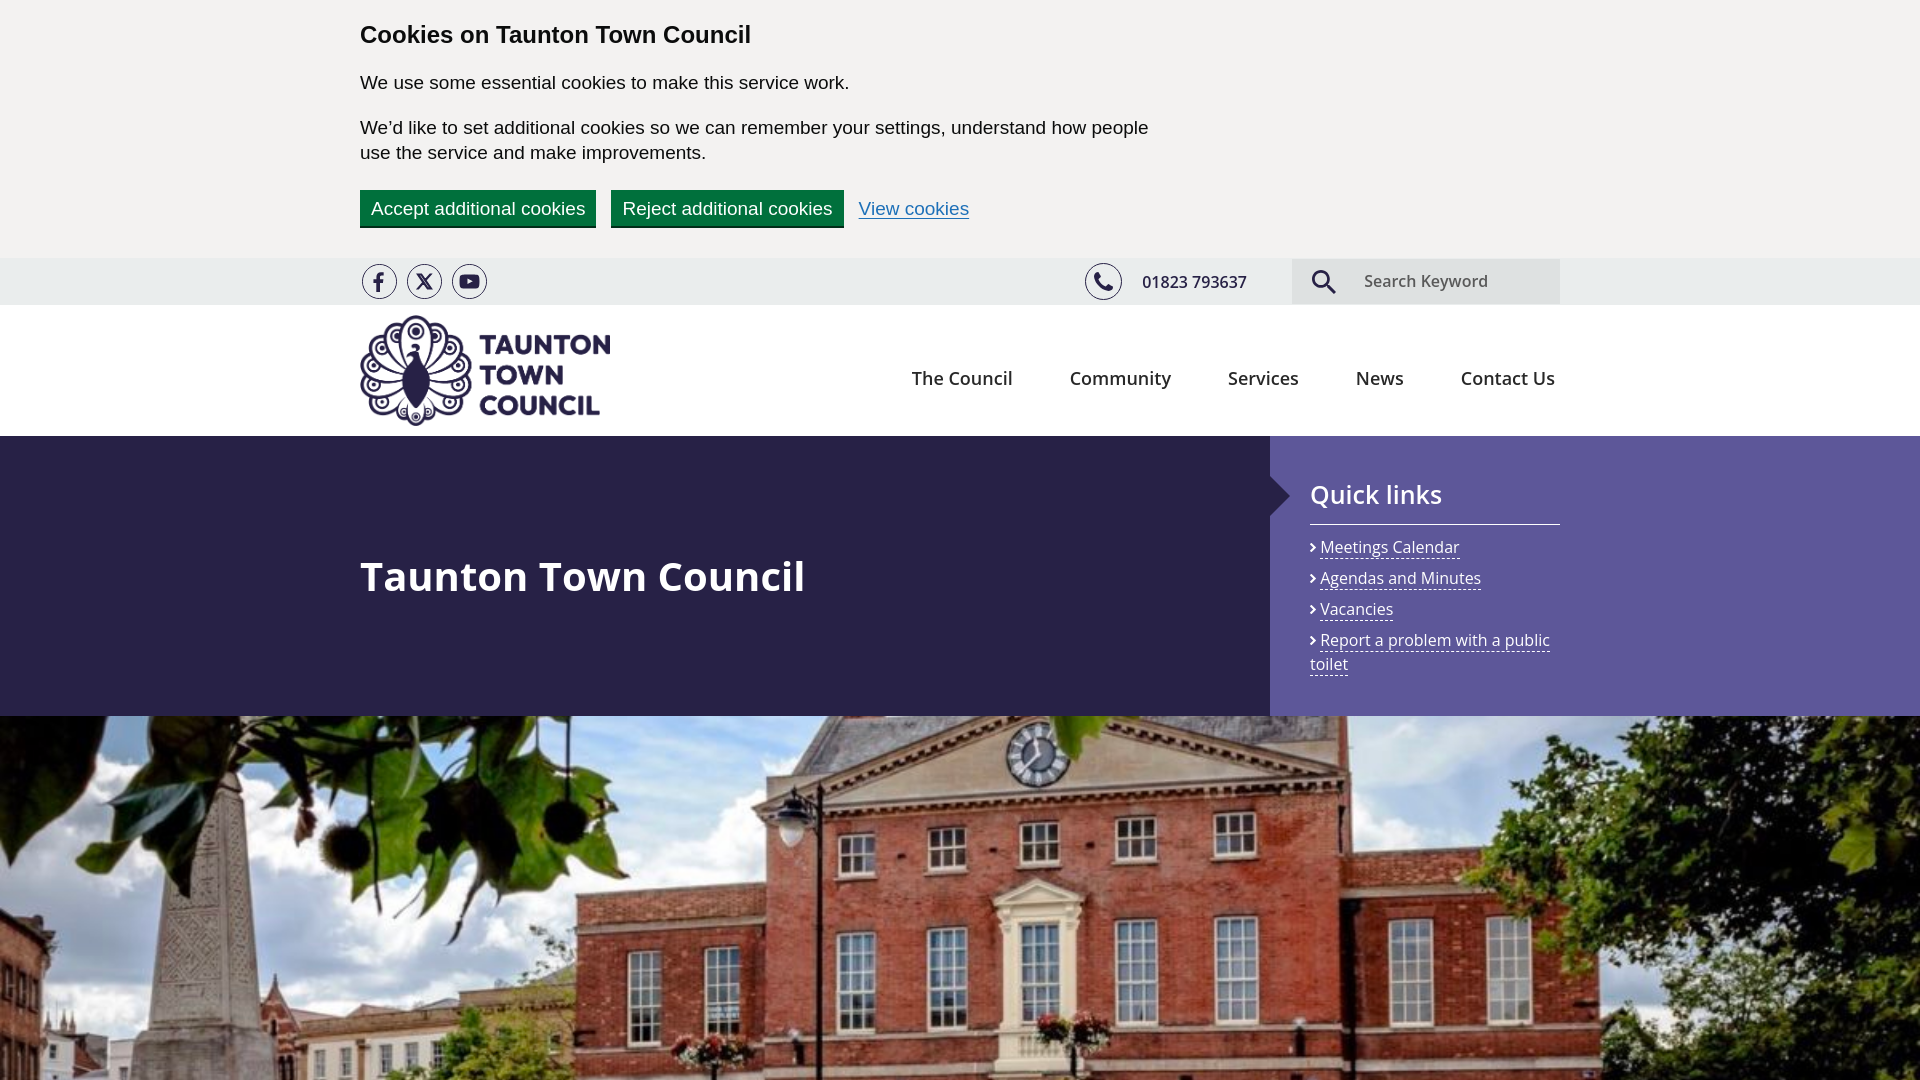Open the Contact Us menu item
The image size is (1920, 1080).
(1507, 378)
